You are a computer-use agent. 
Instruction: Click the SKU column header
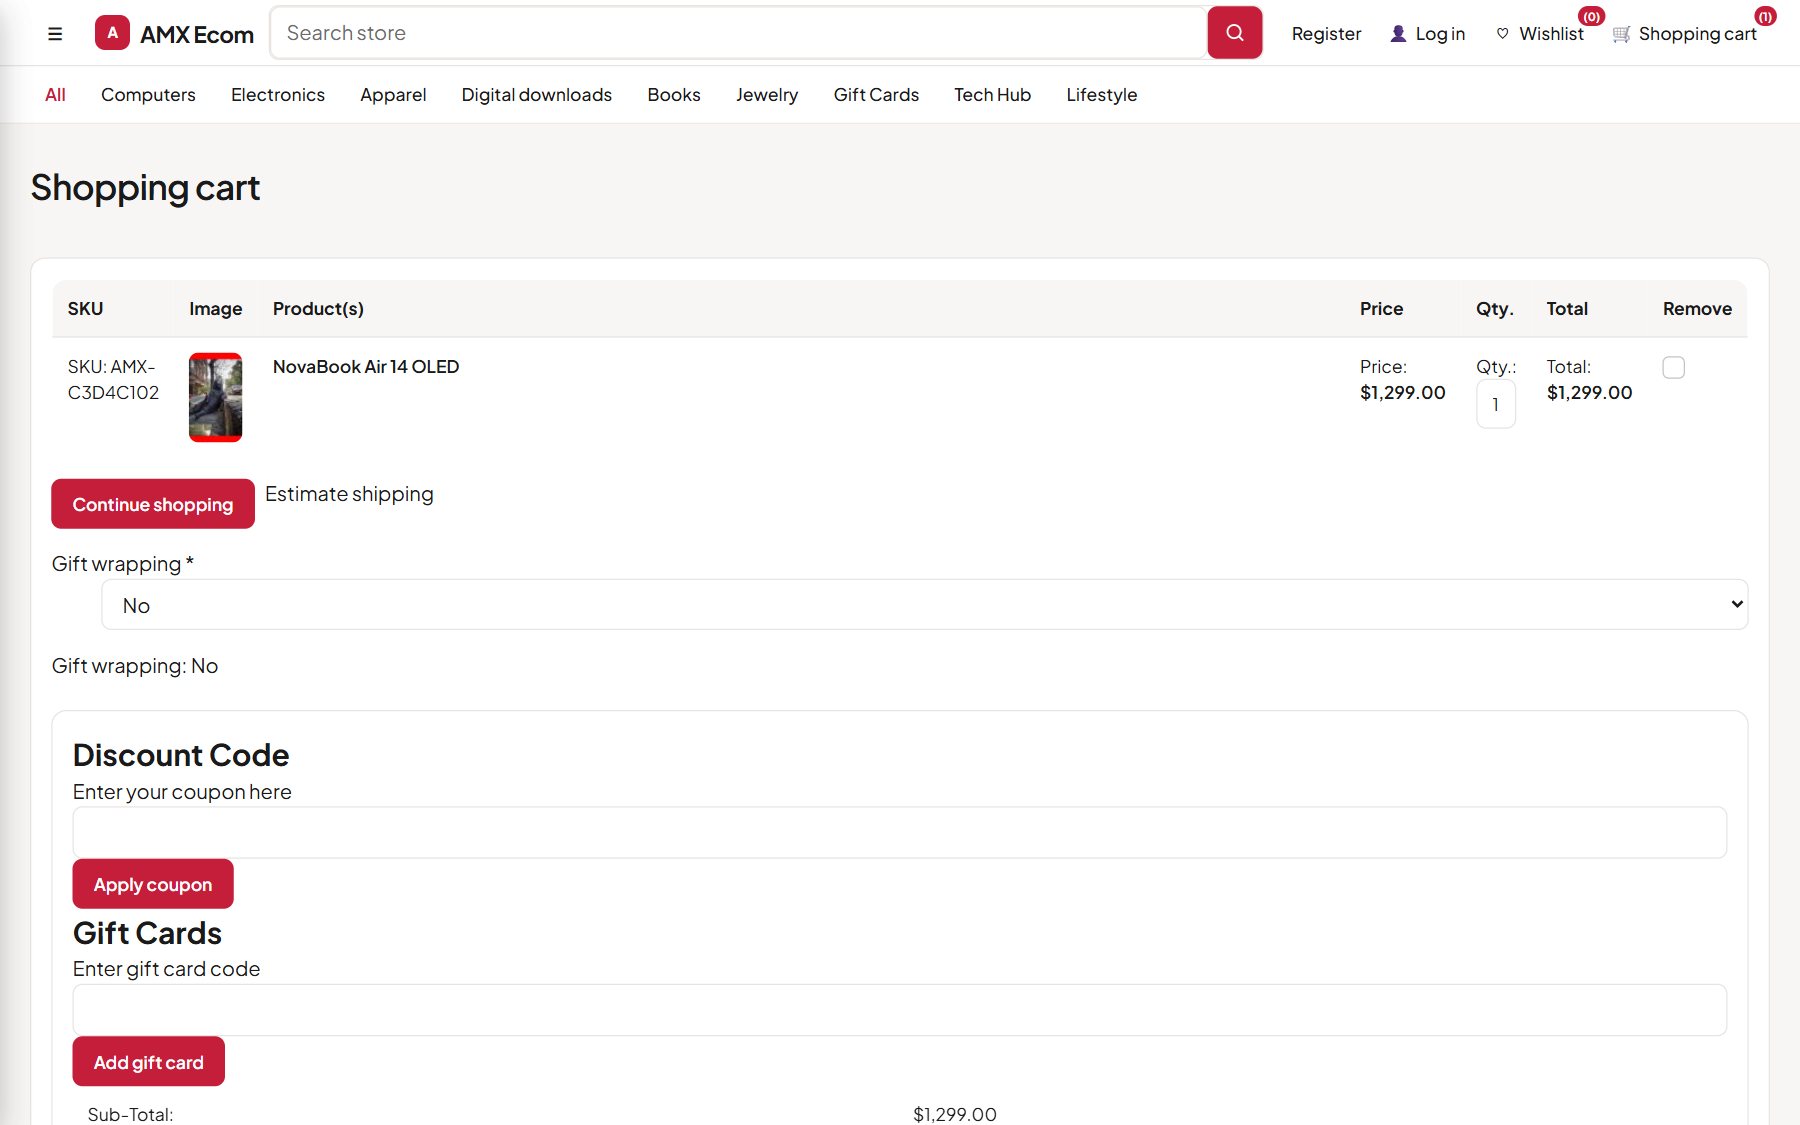coord(86,309)
